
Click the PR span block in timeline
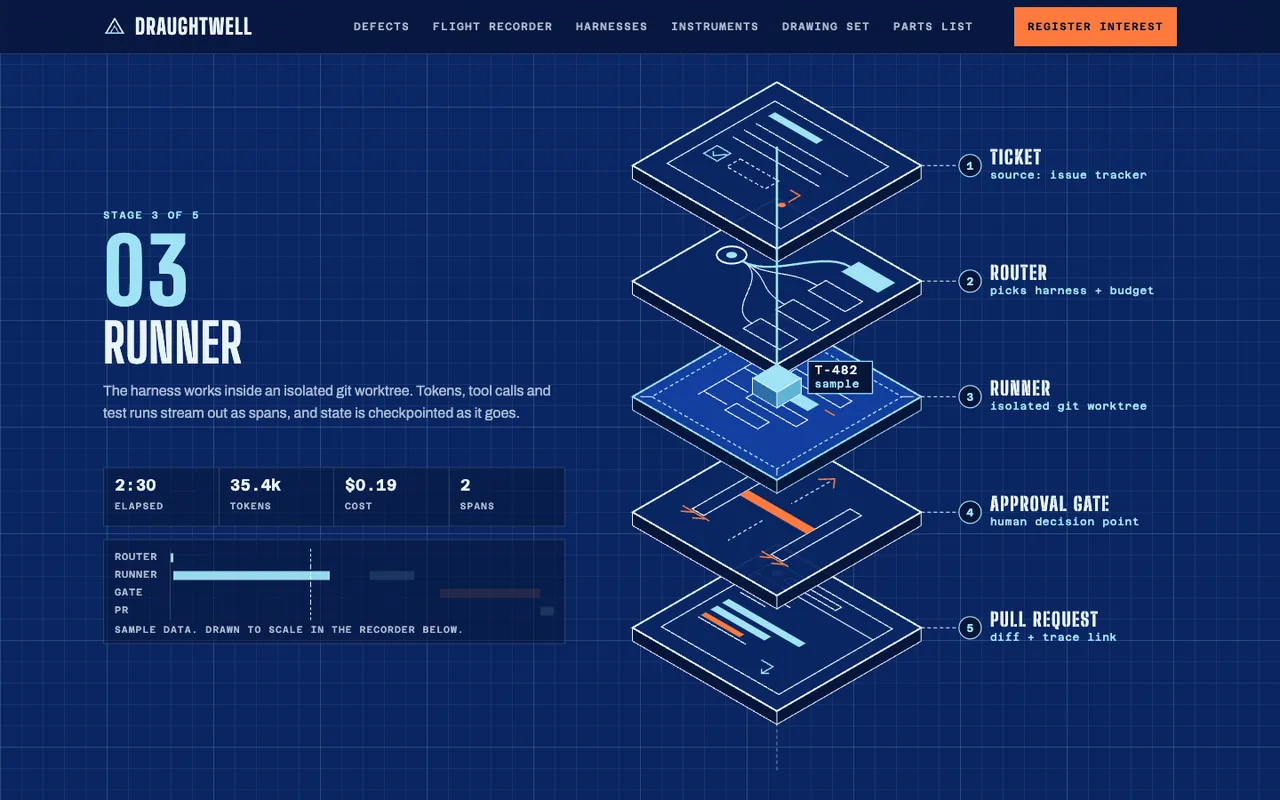(x=547, y=611)
